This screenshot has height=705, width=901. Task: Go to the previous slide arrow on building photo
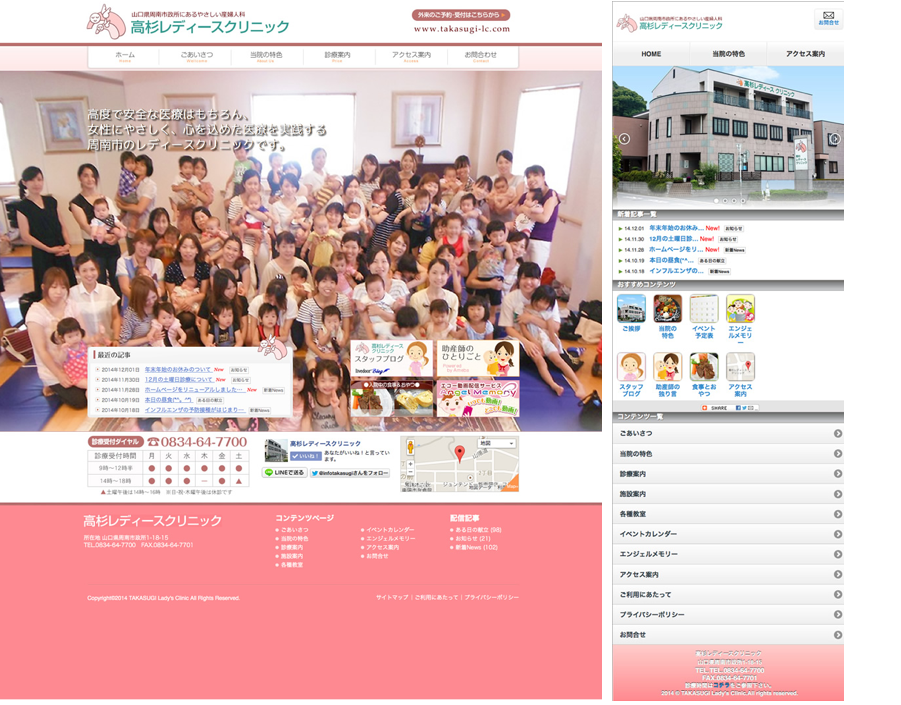[624, 138]
